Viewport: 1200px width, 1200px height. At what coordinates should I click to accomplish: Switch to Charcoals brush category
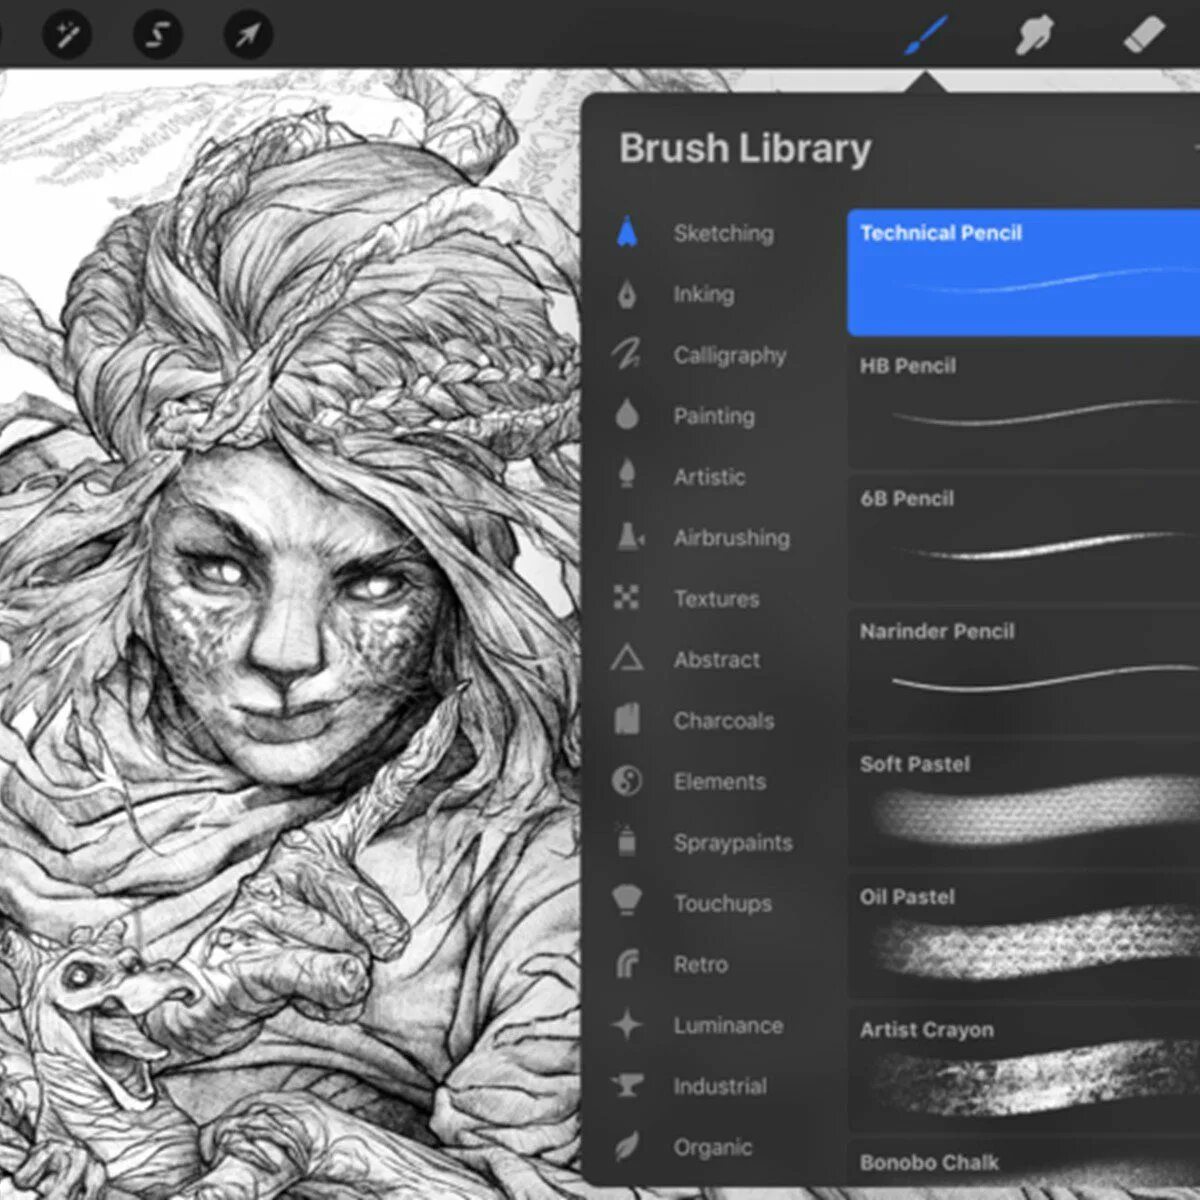723,721
